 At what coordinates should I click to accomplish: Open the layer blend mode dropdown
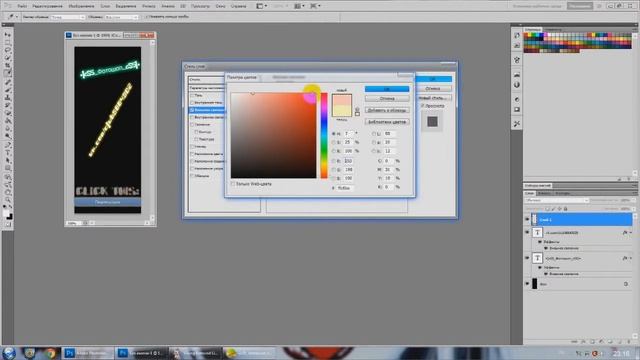tap(557, 200)
